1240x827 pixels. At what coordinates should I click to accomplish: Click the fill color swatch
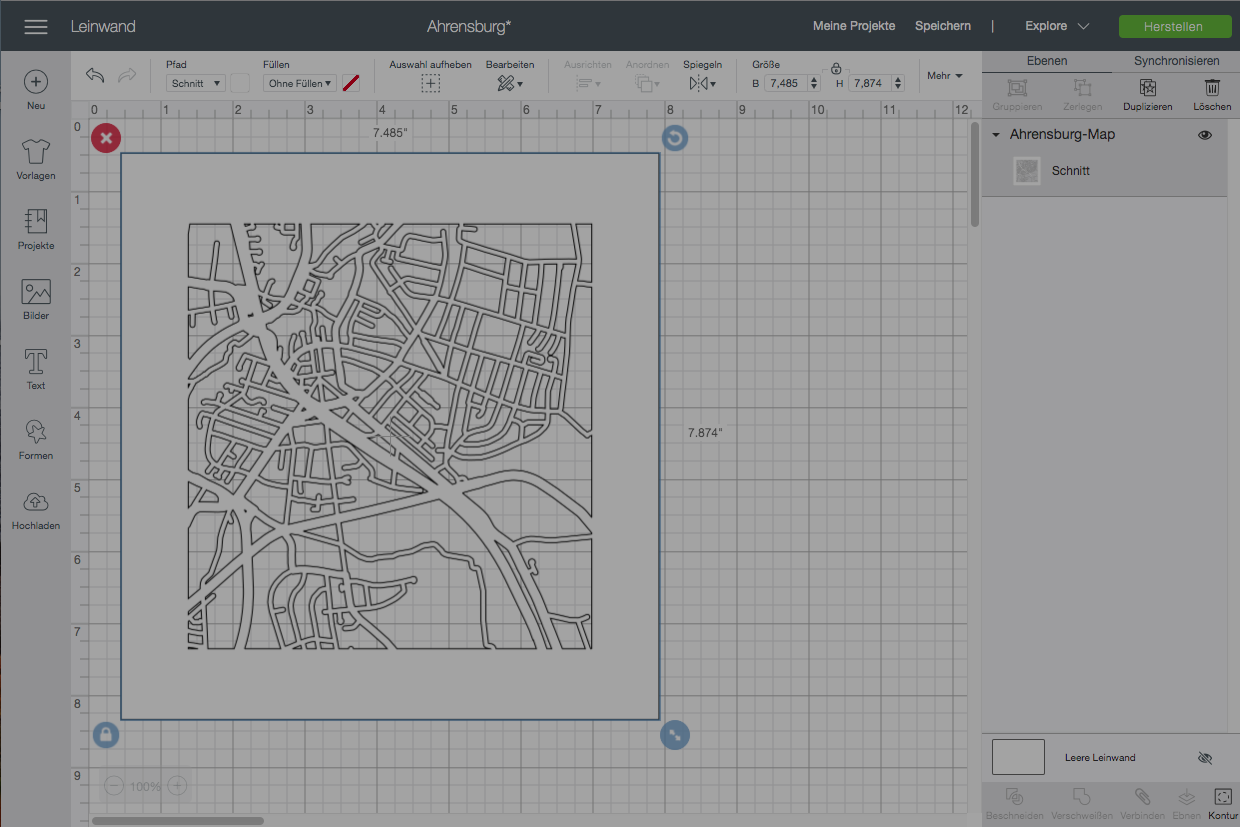tap(351, 84)
